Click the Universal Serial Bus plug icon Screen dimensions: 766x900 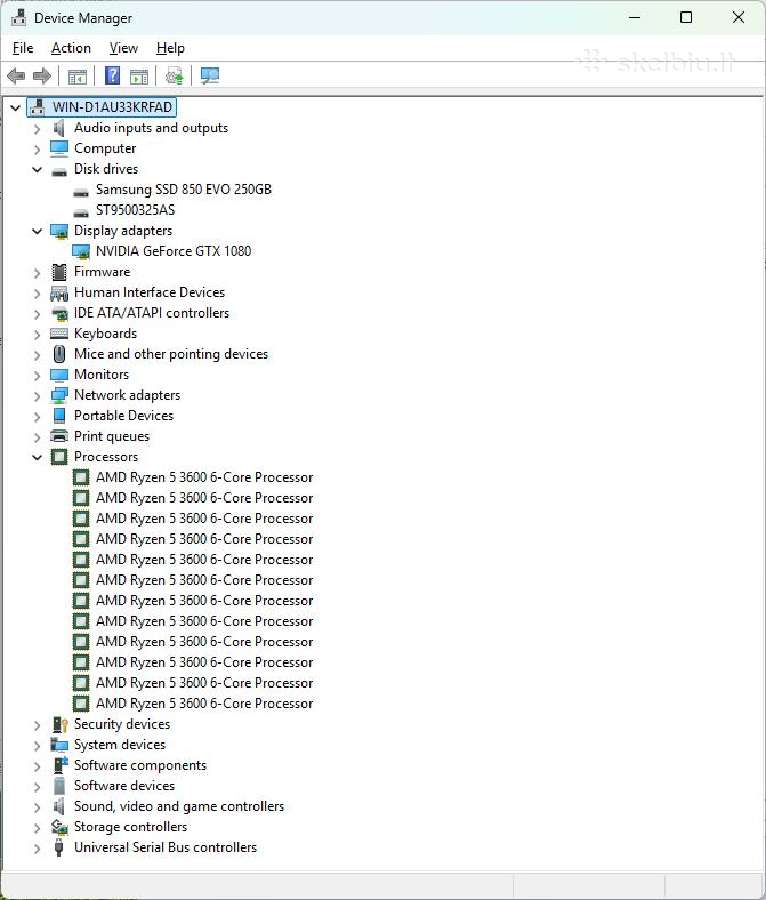(59, 848)
